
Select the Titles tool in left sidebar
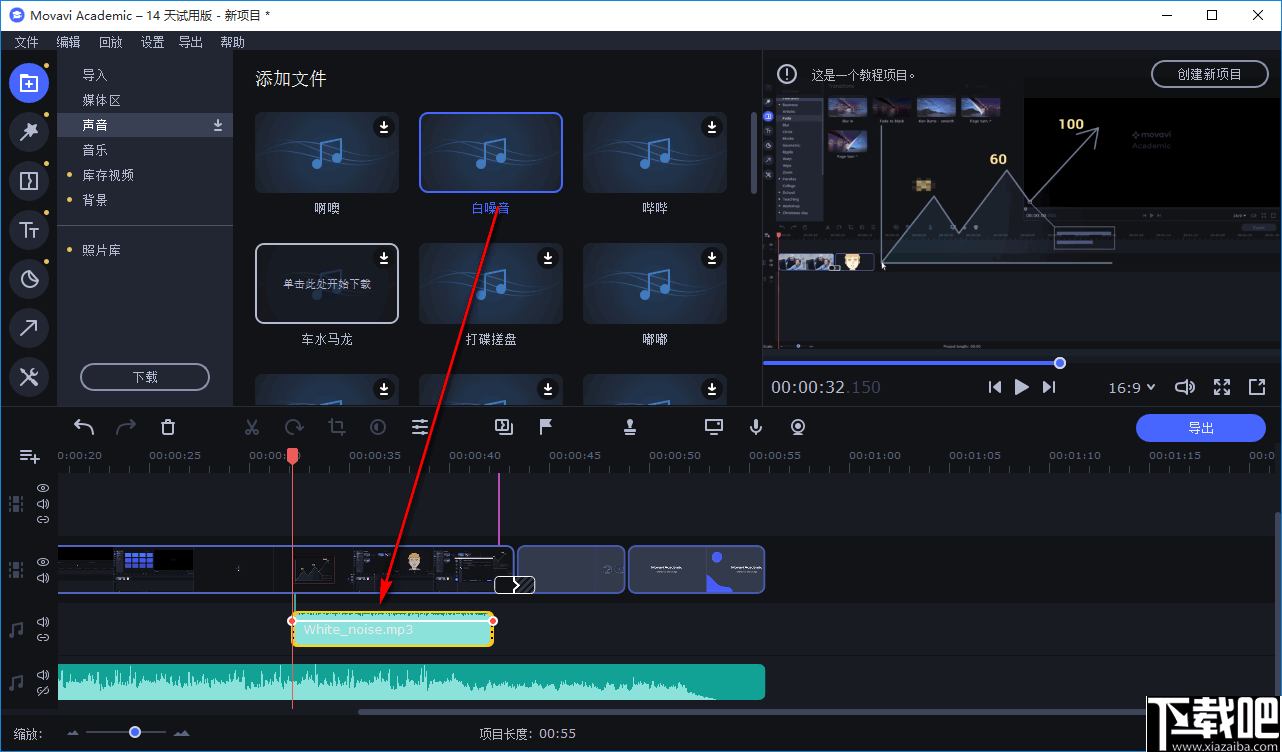(28, 230)
